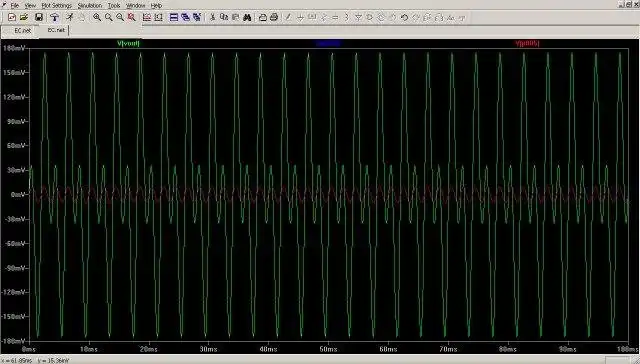The image size is (640, 364).
Task: Click the red trace label at right
Action: (x=527, y=43)
